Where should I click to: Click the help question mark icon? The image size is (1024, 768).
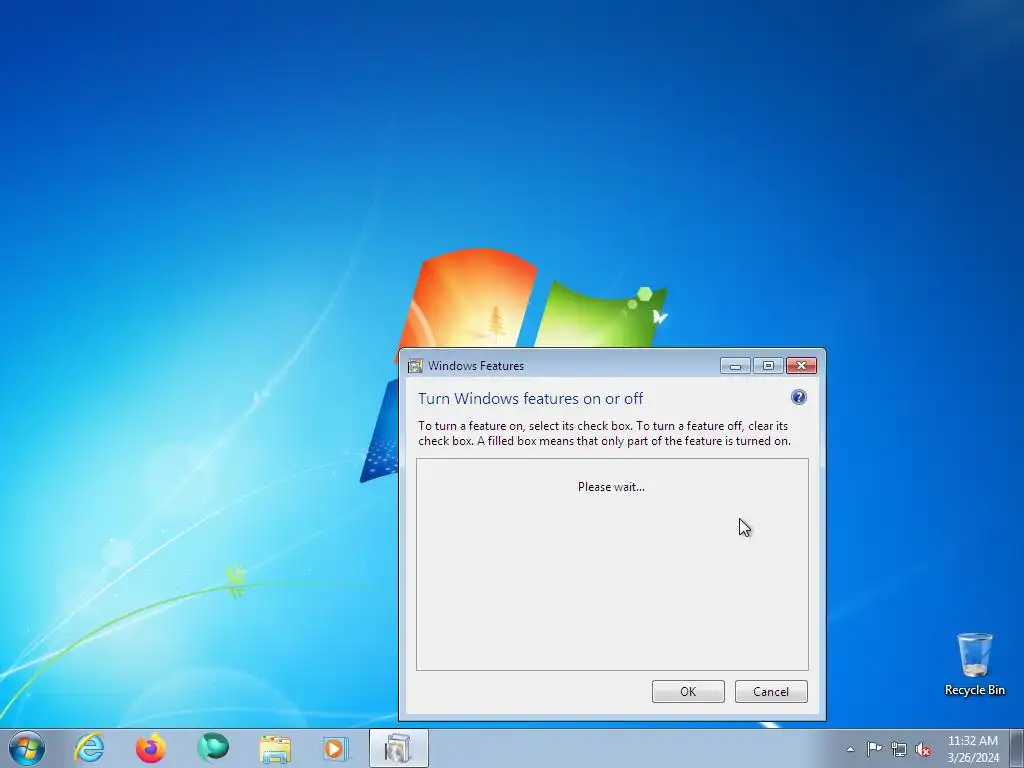798,397
